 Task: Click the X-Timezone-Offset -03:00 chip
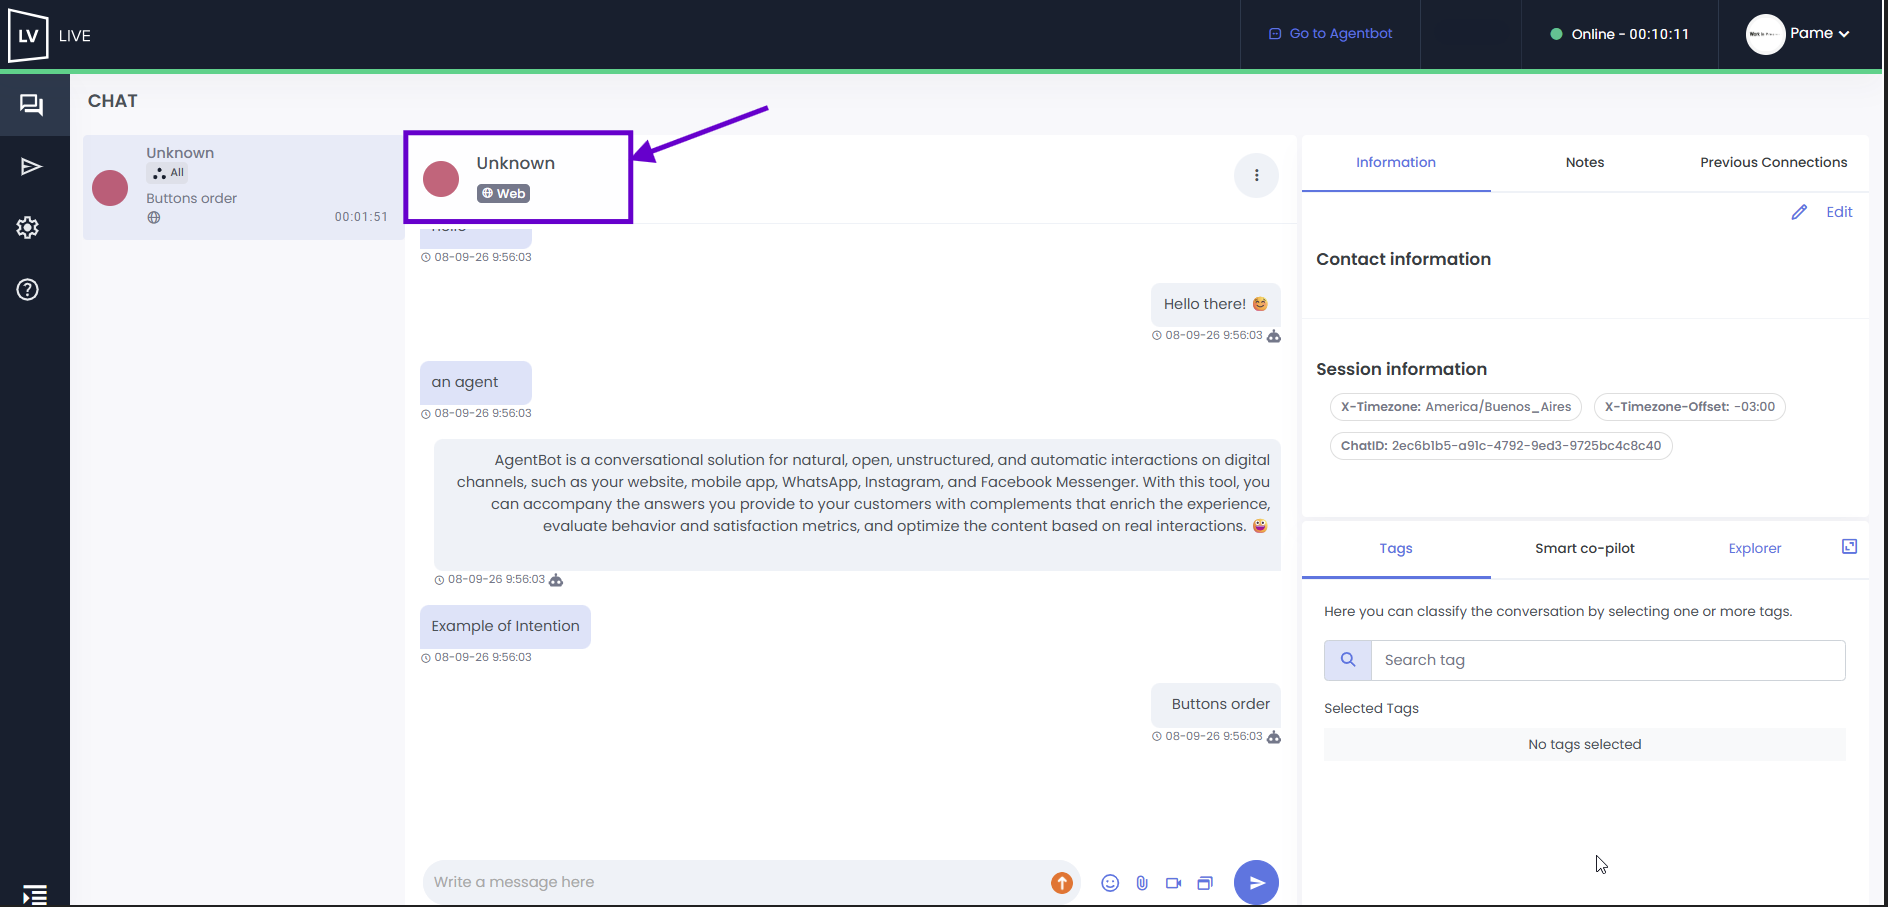click(1690, 407)
